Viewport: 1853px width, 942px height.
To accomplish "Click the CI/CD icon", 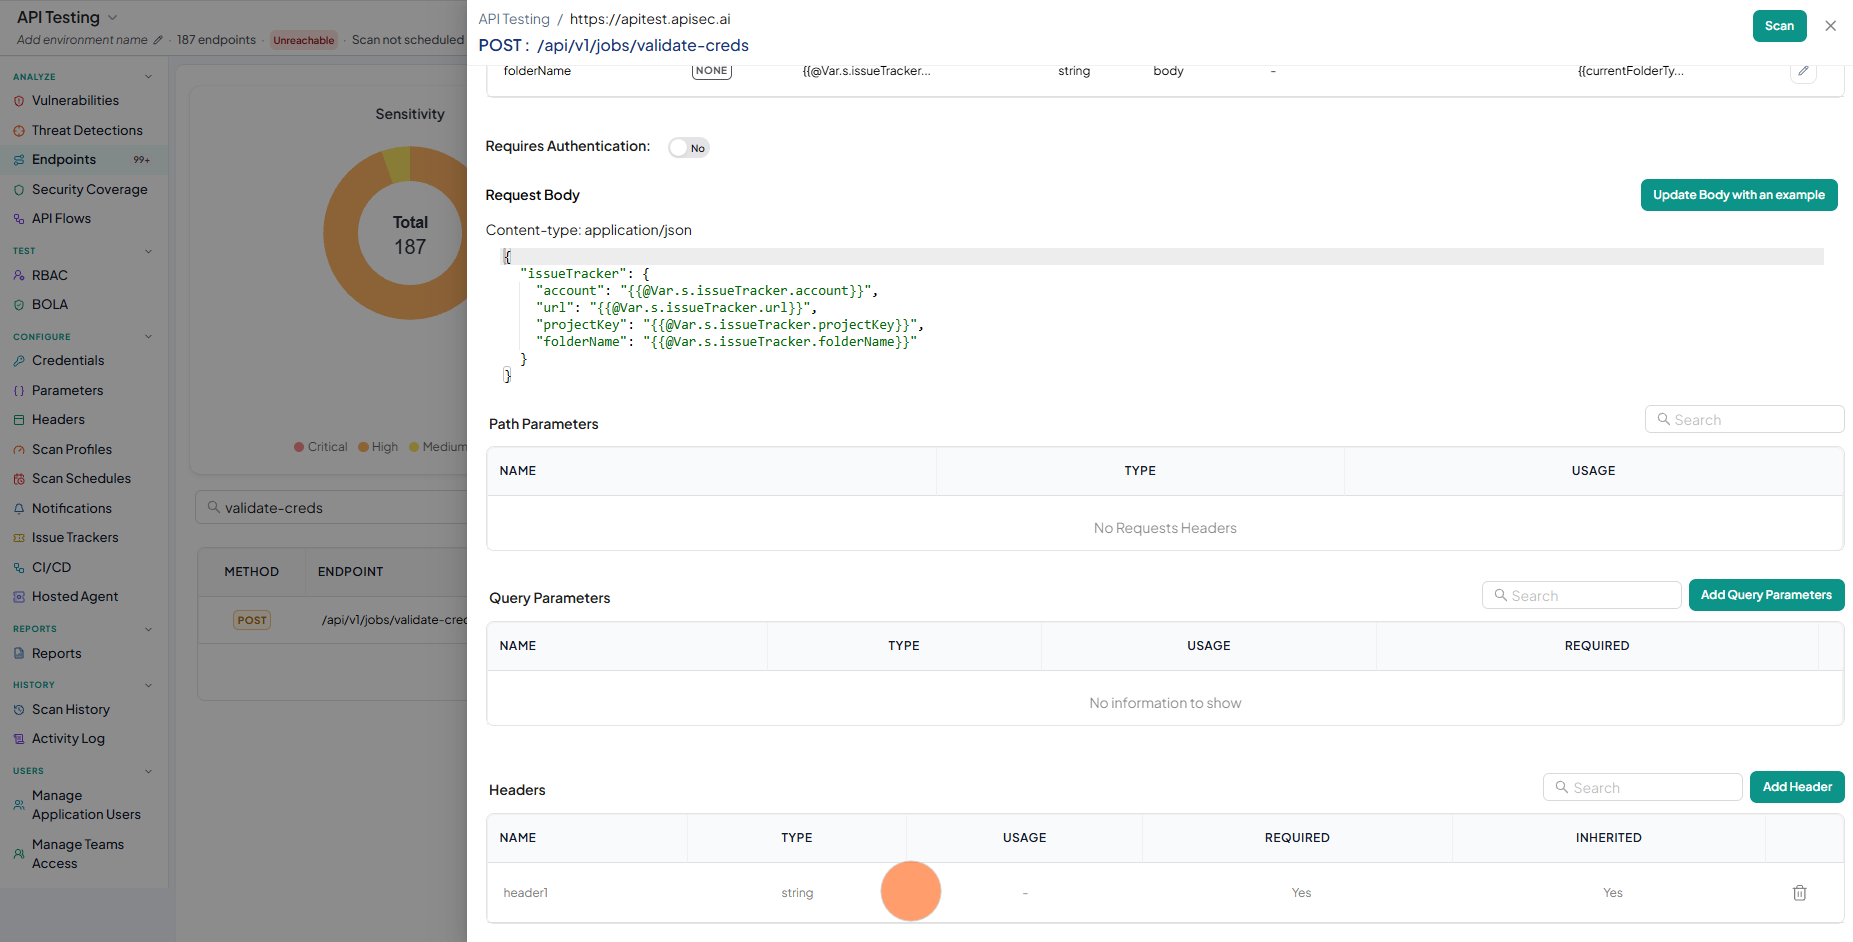I will 19,568.
